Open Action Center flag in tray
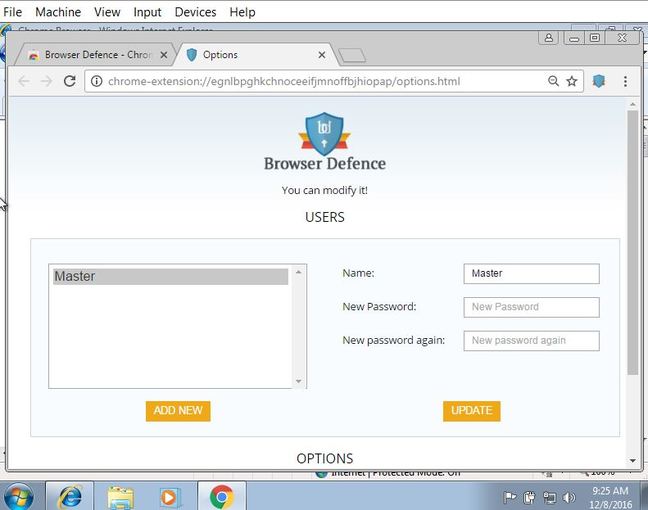This screenshot has height=510, width=648. point(510,497)
